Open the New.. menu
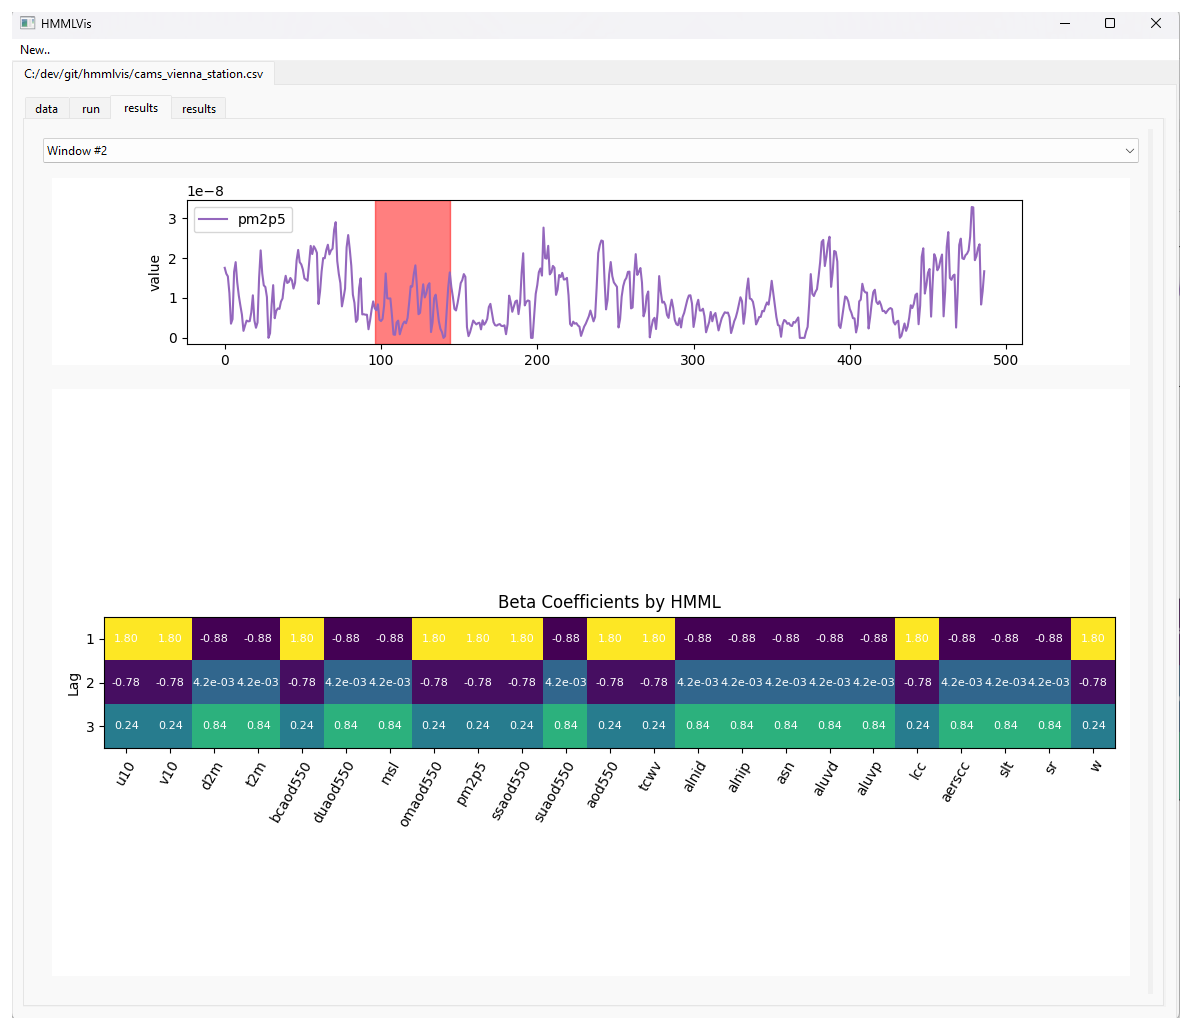Screen dimensions: 1192x1030 35,50
